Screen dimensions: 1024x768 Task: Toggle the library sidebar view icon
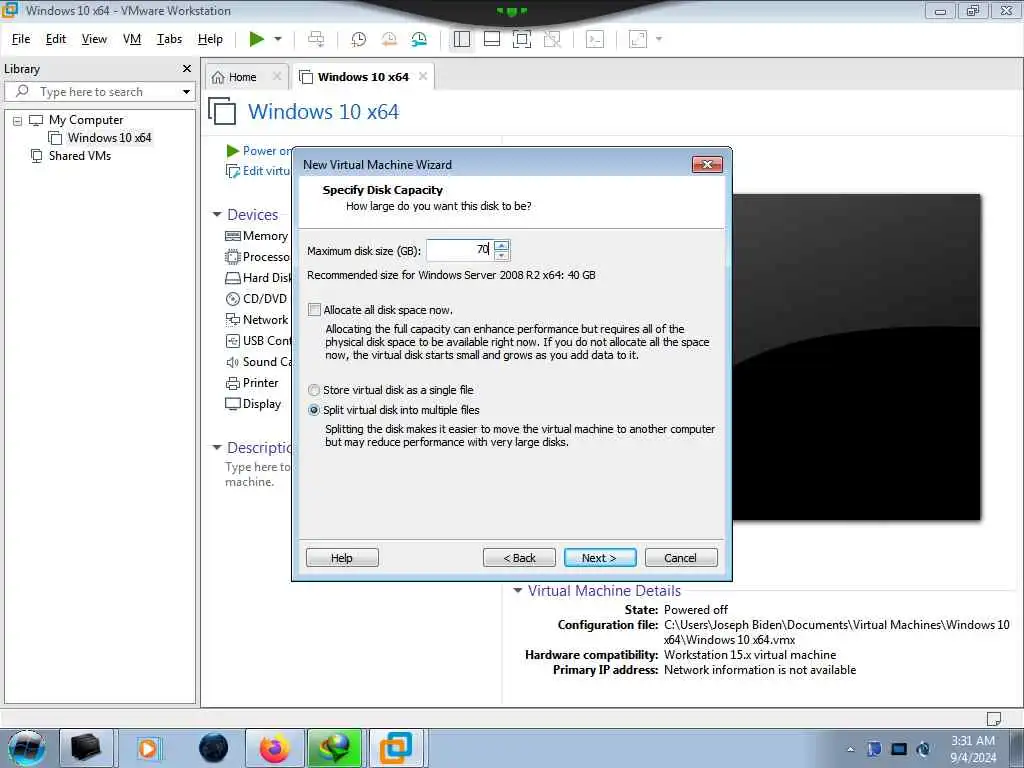coord(462,39)
